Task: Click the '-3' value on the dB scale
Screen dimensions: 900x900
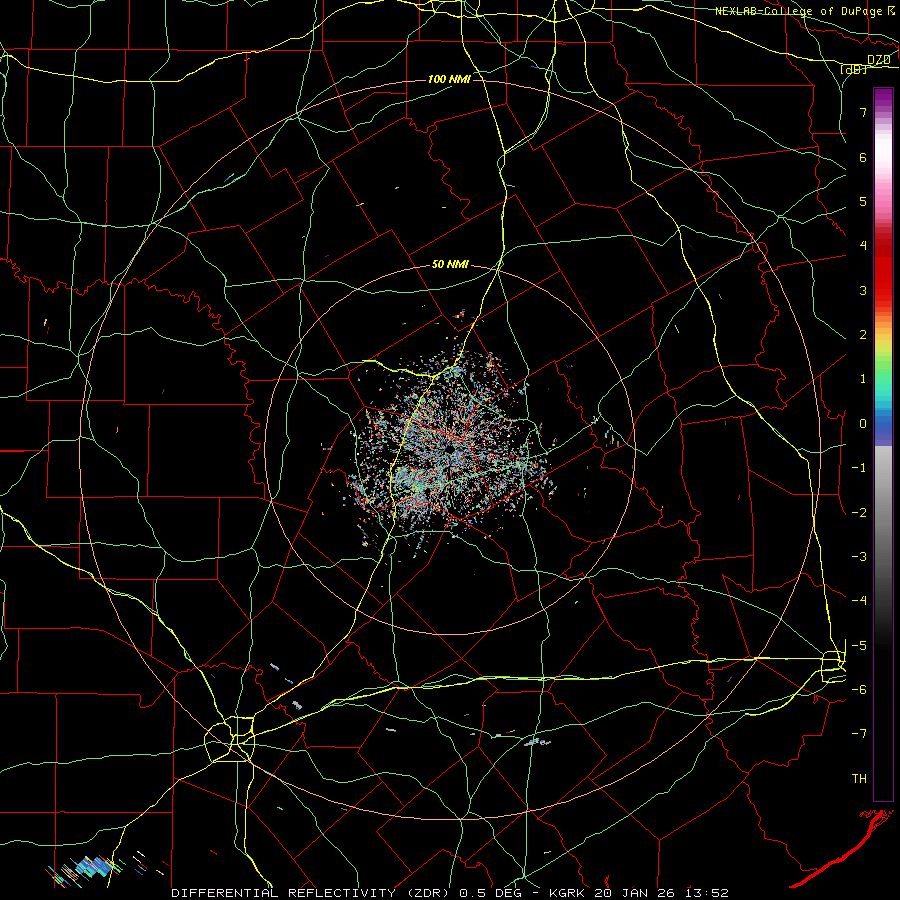Action: click(859, 557)
